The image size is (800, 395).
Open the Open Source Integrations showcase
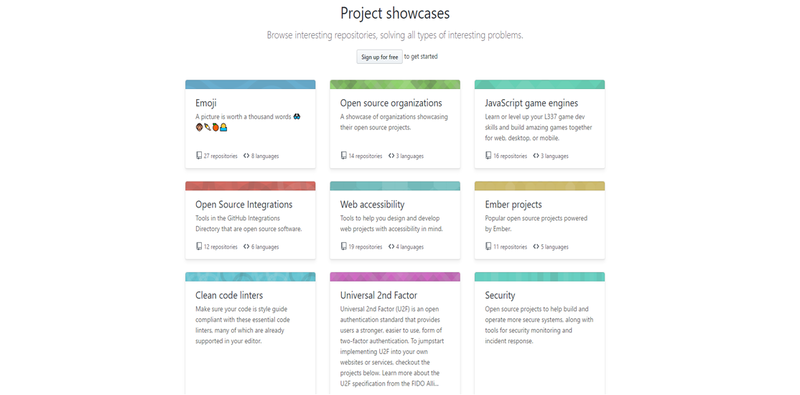click(244, 204)
